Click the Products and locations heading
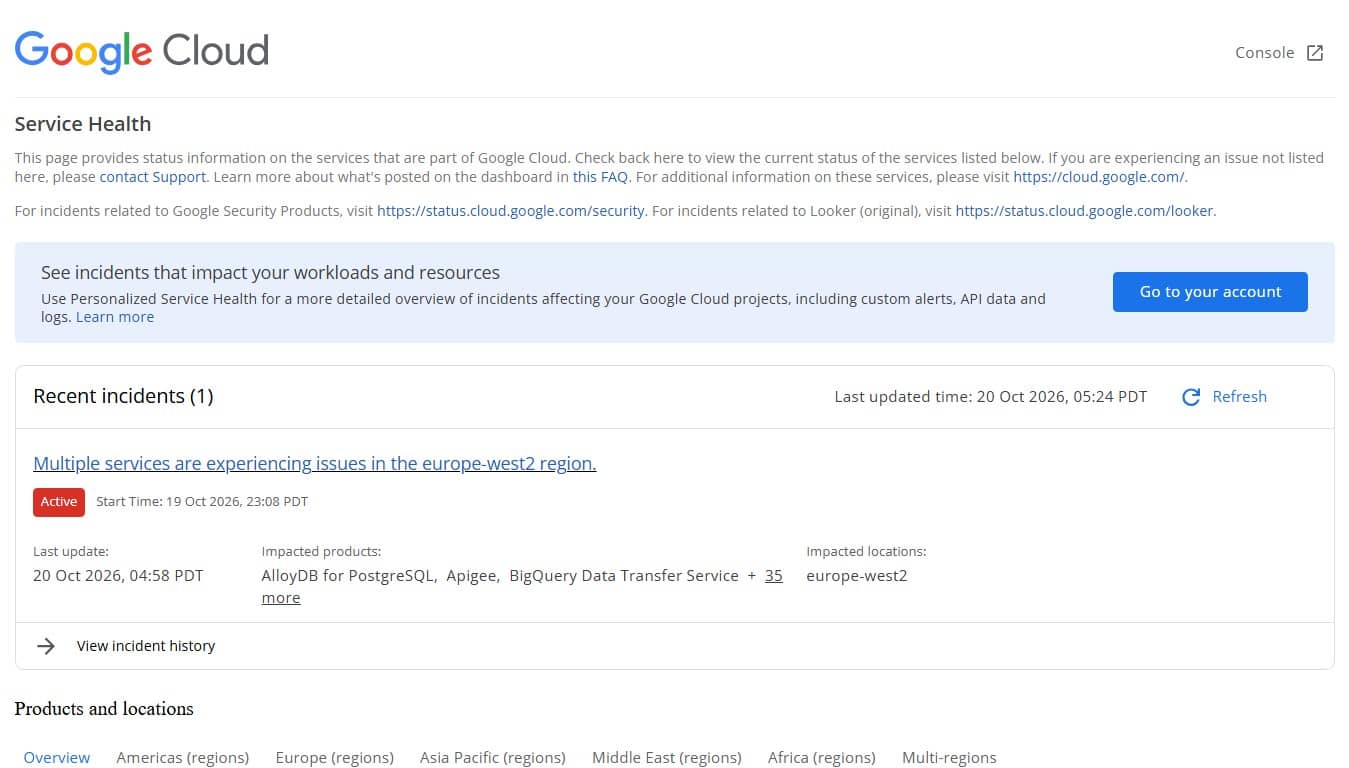This screenshot has width=1349, height=768. click(104, 709)
